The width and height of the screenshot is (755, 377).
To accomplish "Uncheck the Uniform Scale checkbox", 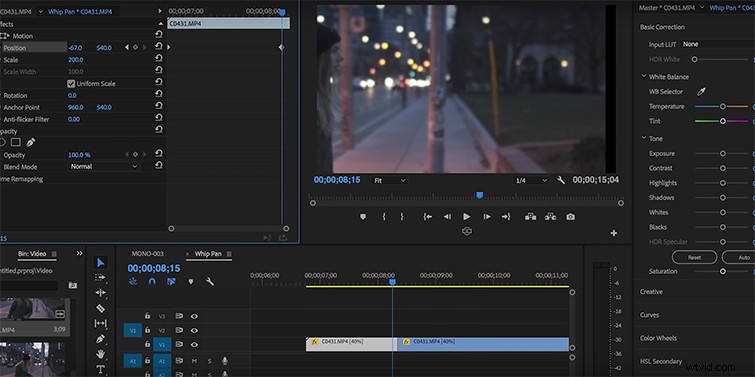I will pyautogui.click(x=71, y=84).
